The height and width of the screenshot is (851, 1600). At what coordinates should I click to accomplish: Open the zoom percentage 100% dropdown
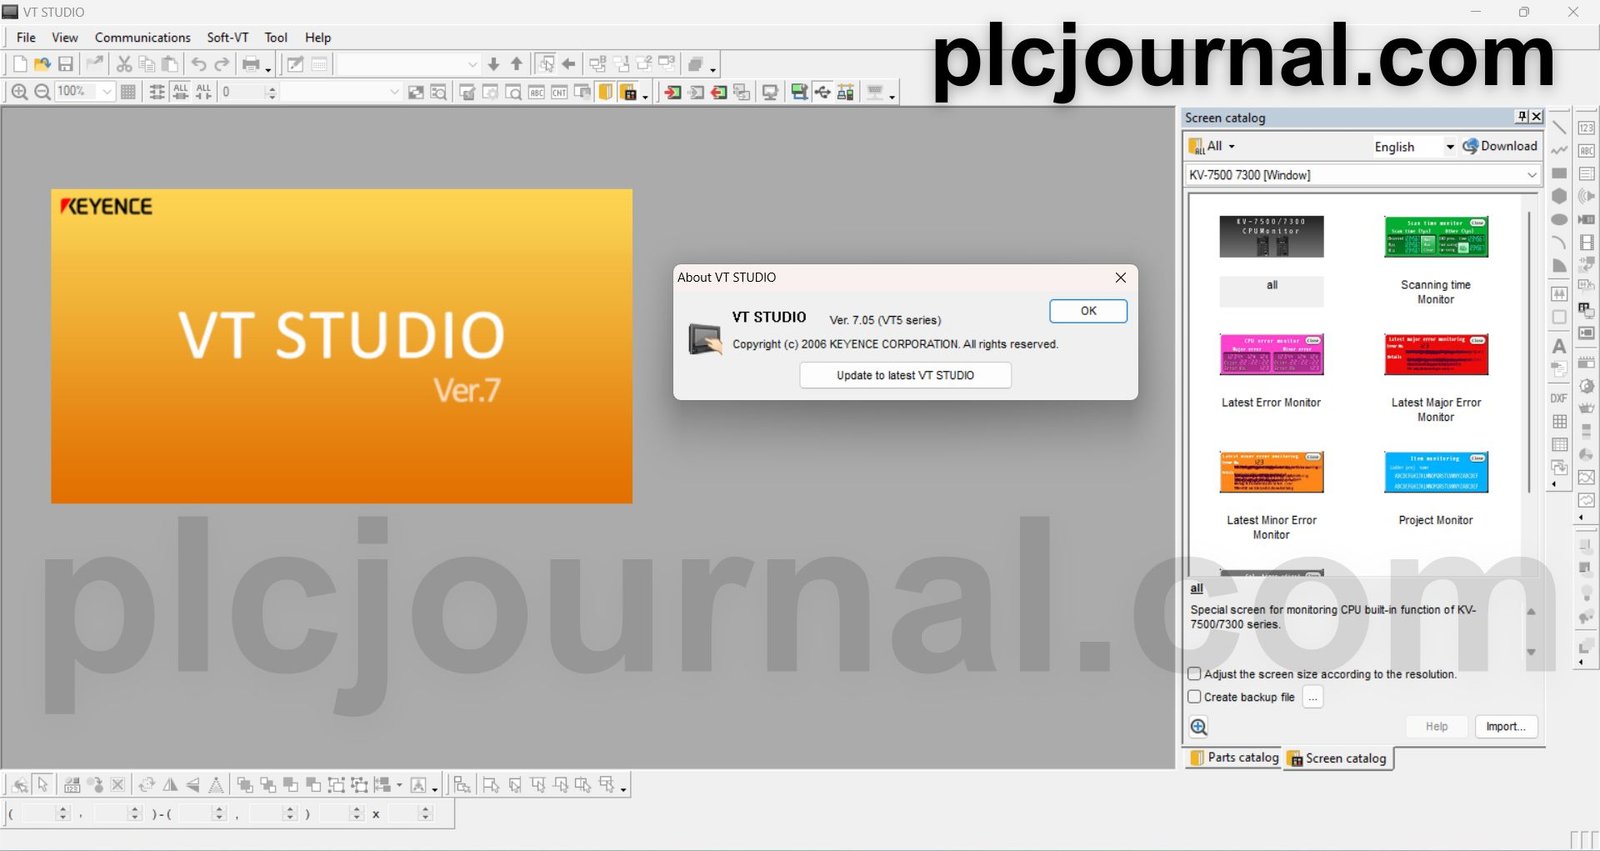[106, 92]
